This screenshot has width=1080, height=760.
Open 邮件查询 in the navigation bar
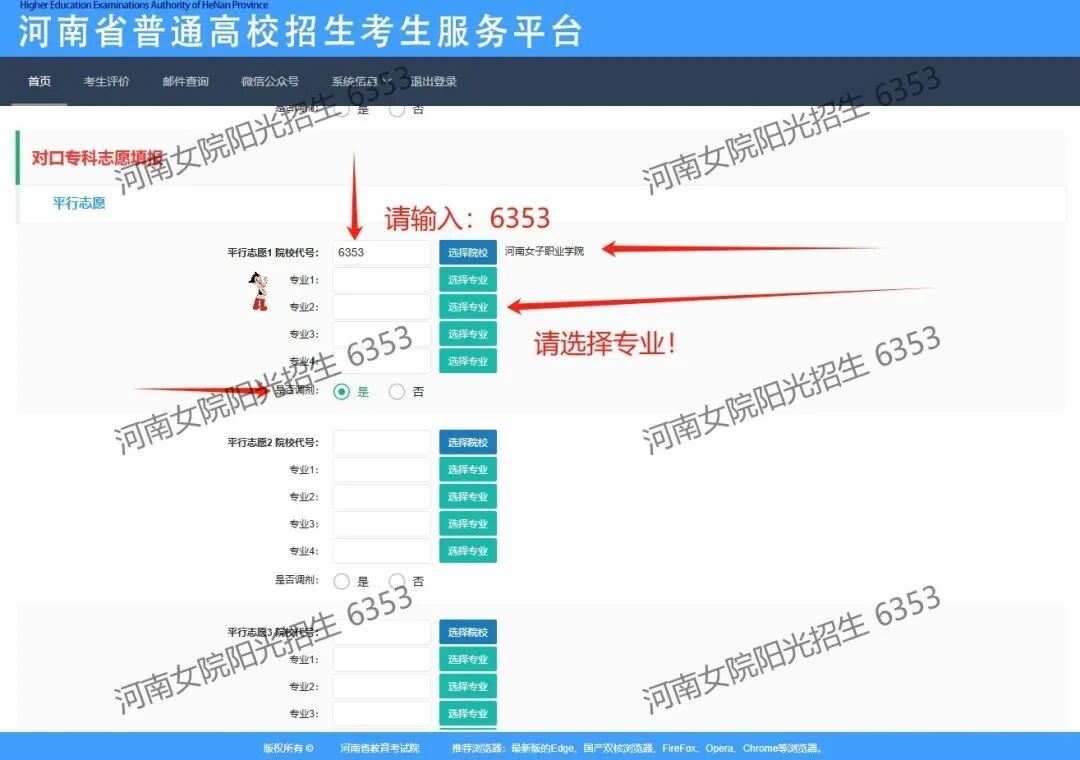click(186, 82)
